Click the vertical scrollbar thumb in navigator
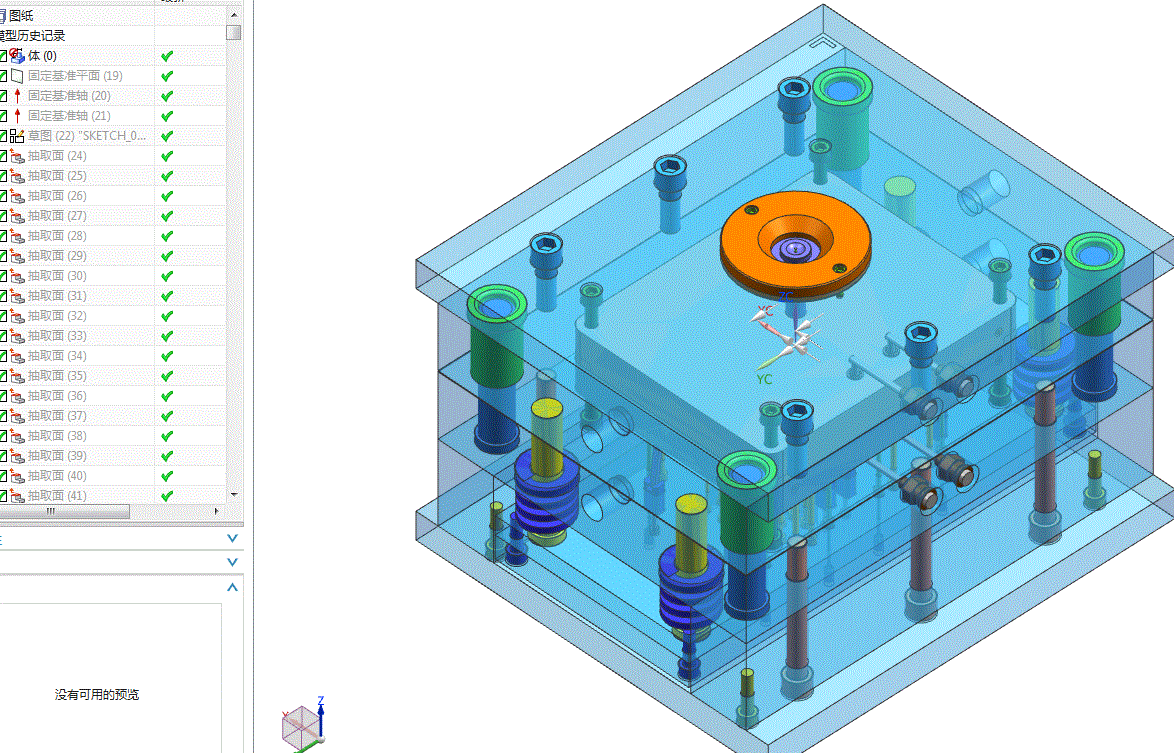The width and height of the screenshot is (1174, 753). coord(234,33)
